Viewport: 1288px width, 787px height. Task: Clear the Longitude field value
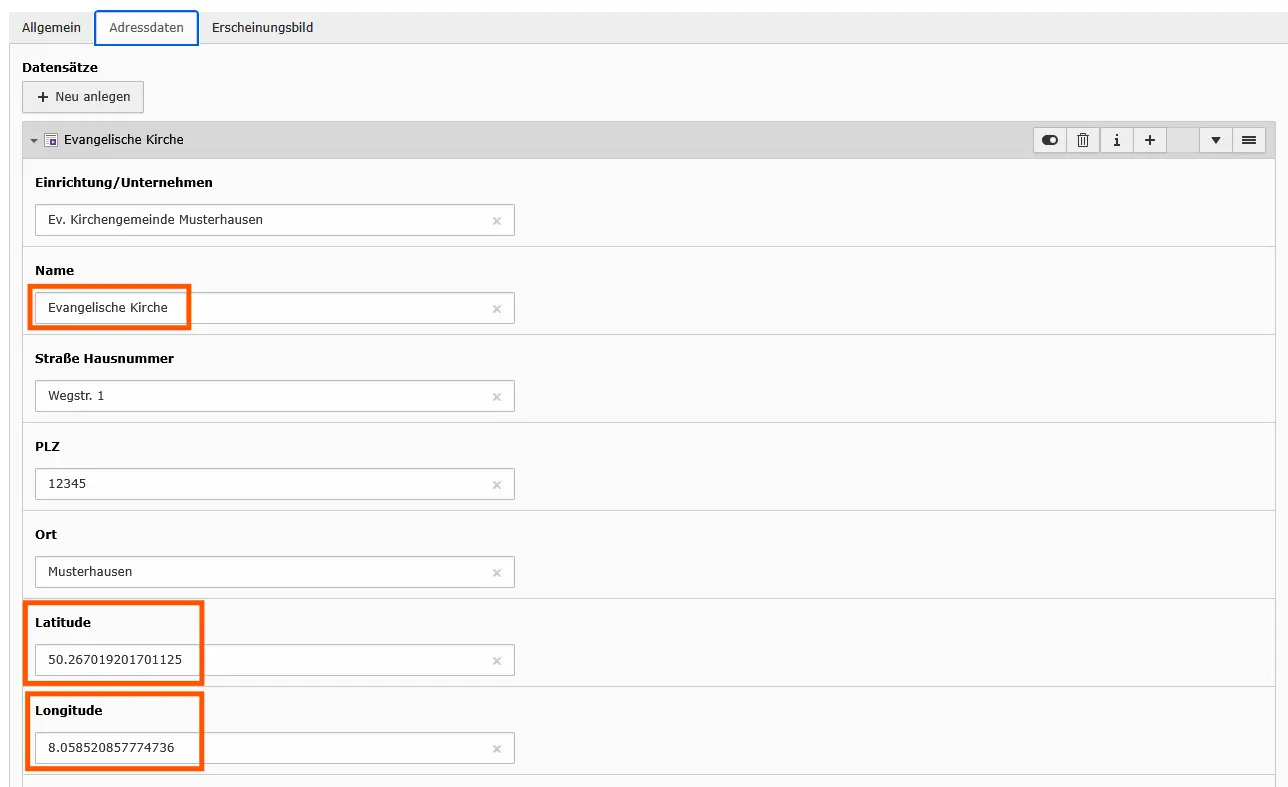coord(497,748)
